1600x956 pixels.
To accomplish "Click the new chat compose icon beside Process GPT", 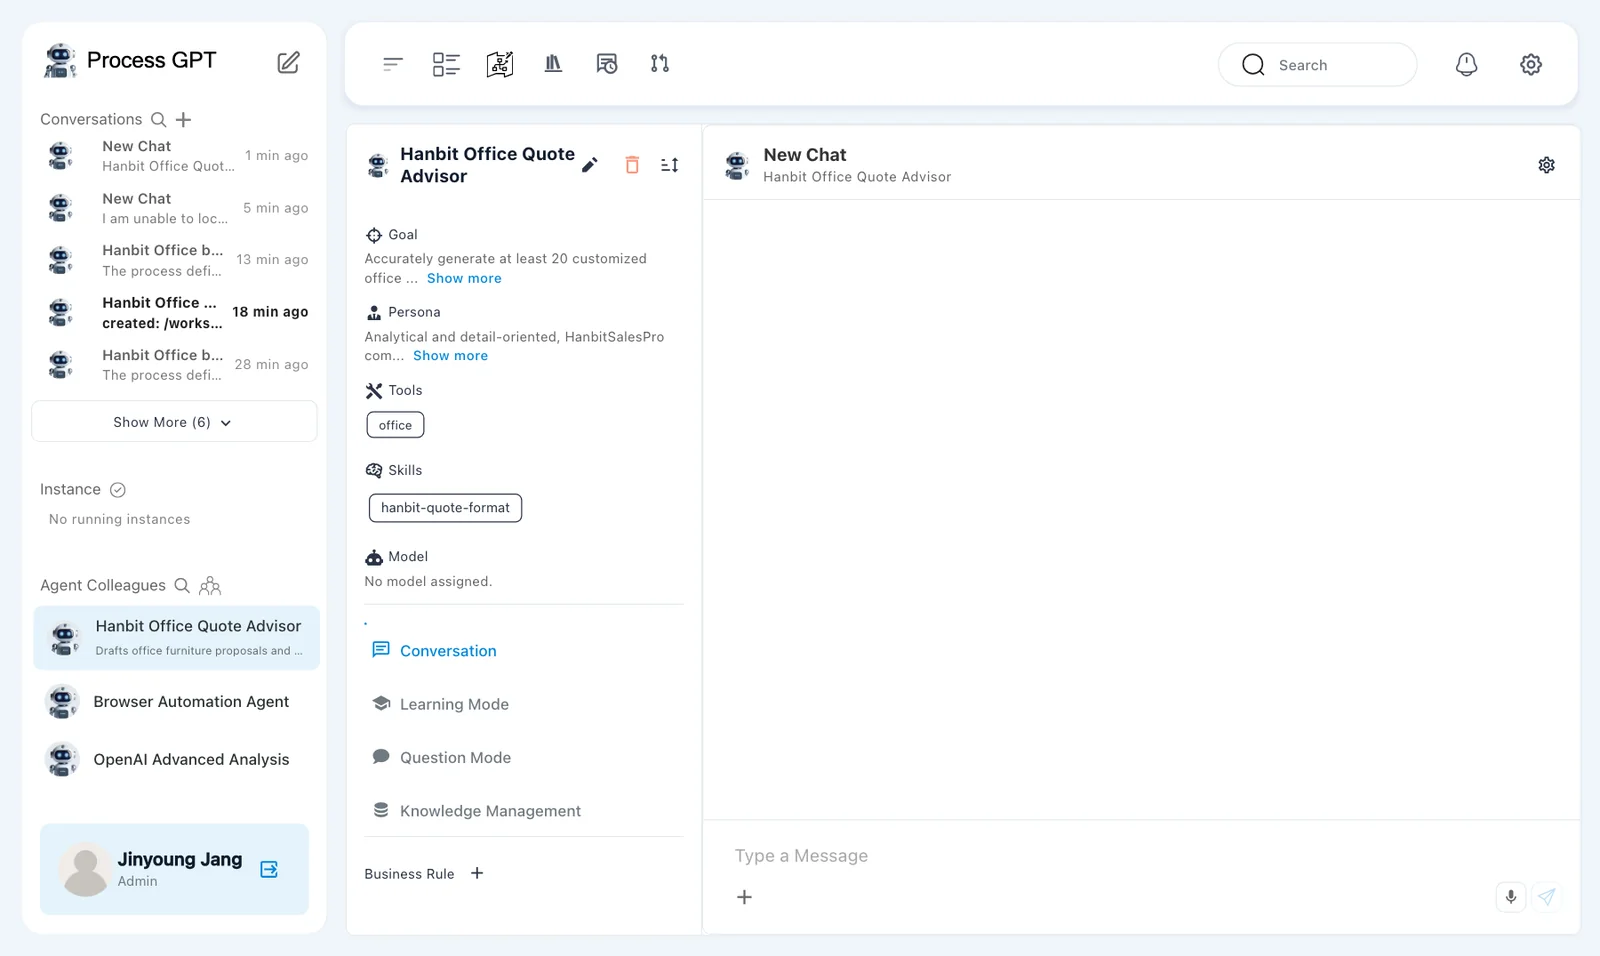I will tap(288, 62).
